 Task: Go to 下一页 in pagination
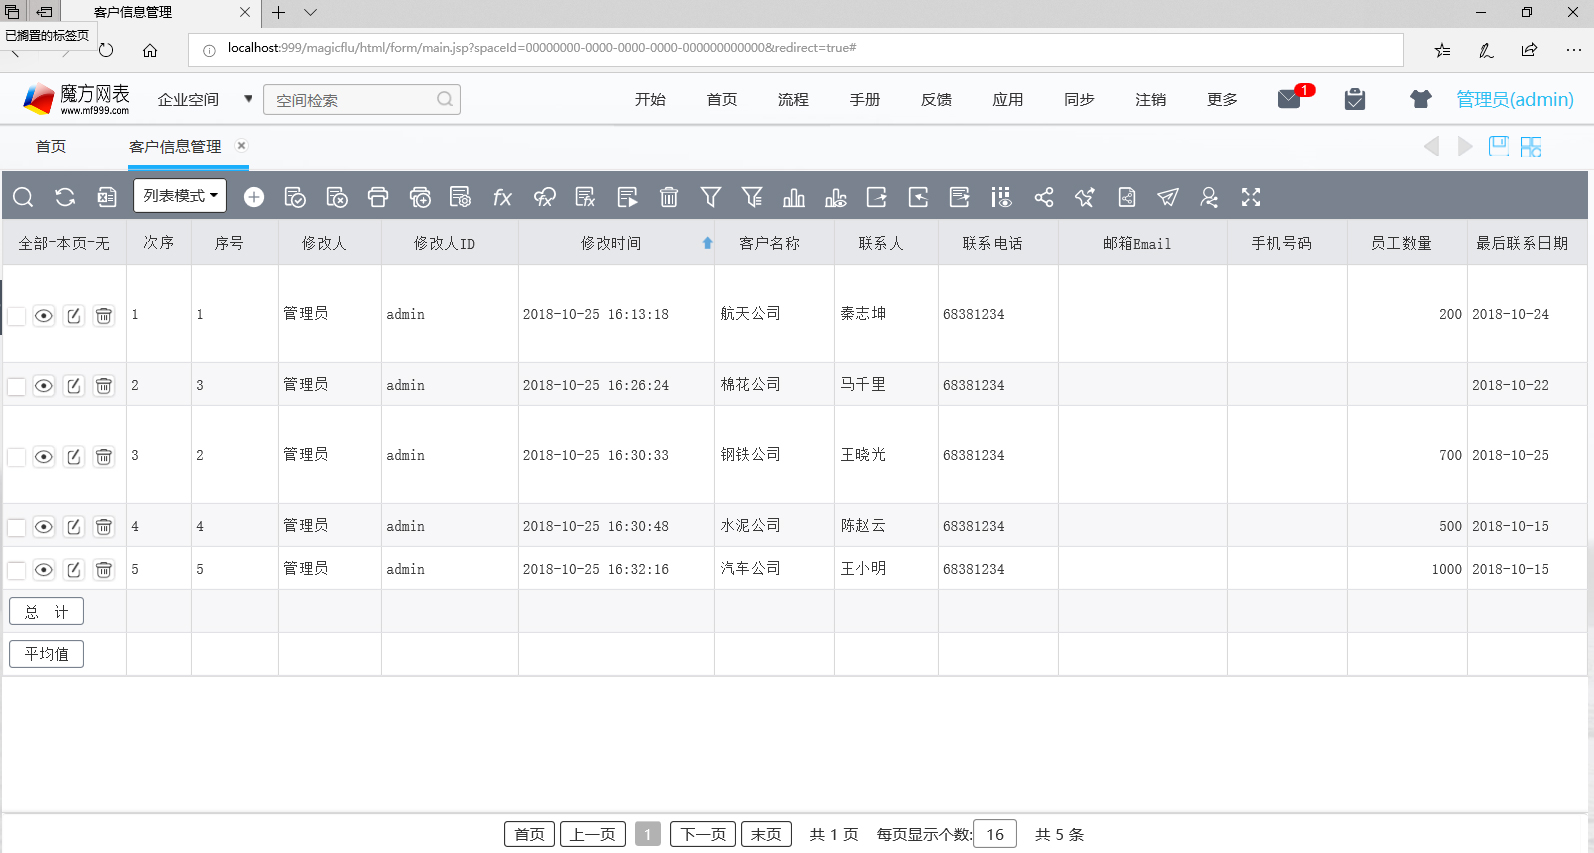tap(703, 834)
